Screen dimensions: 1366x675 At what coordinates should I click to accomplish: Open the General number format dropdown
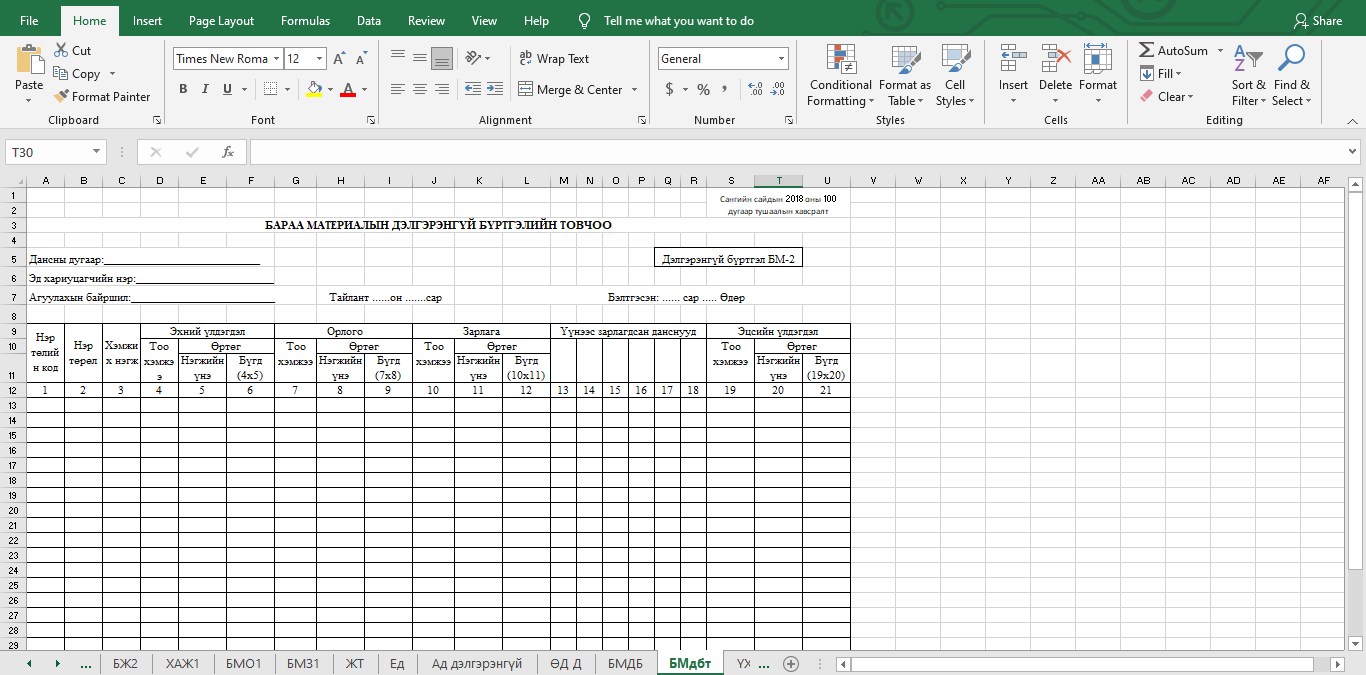(x=781, y=59)
